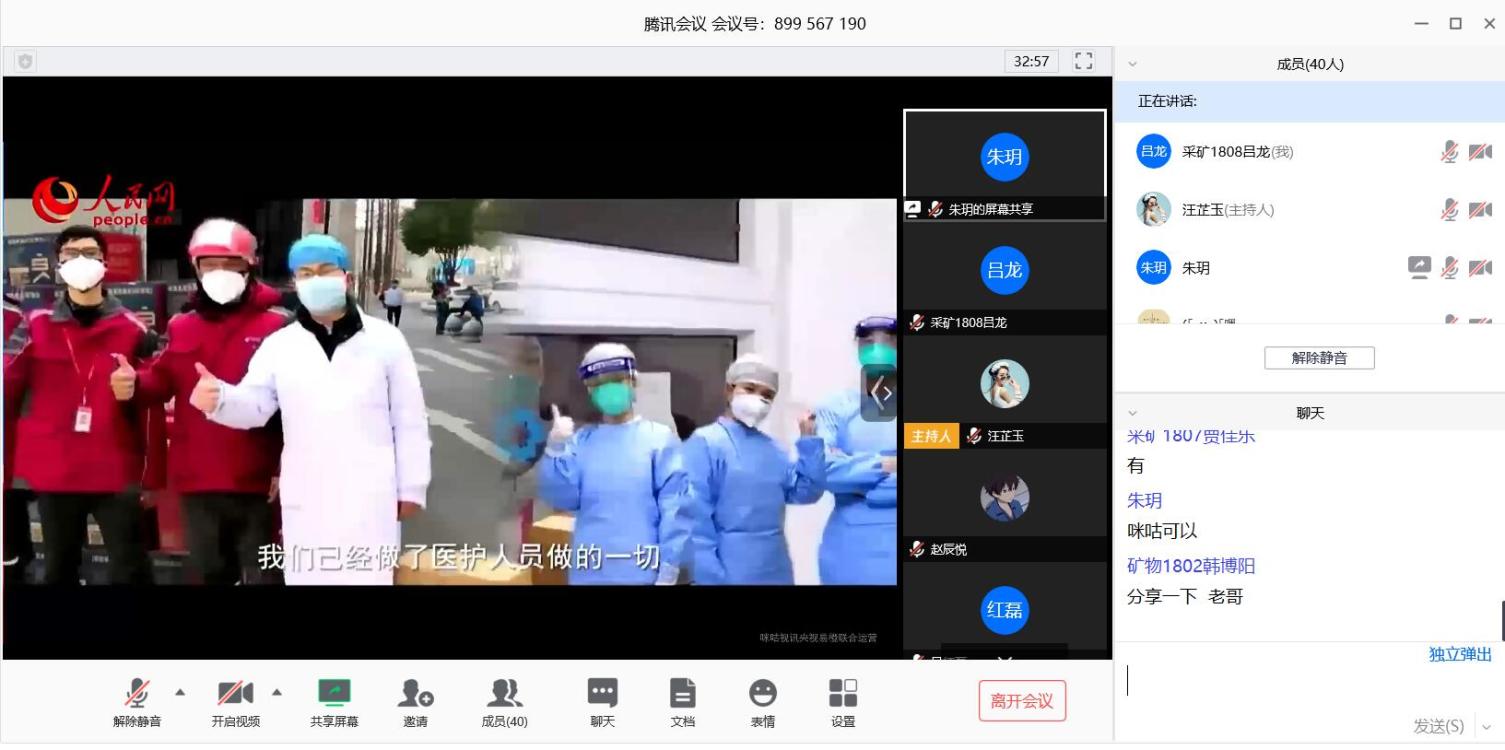Click the security shield icon at top-left
1505x750 pixels.
[x=25, y=61]
